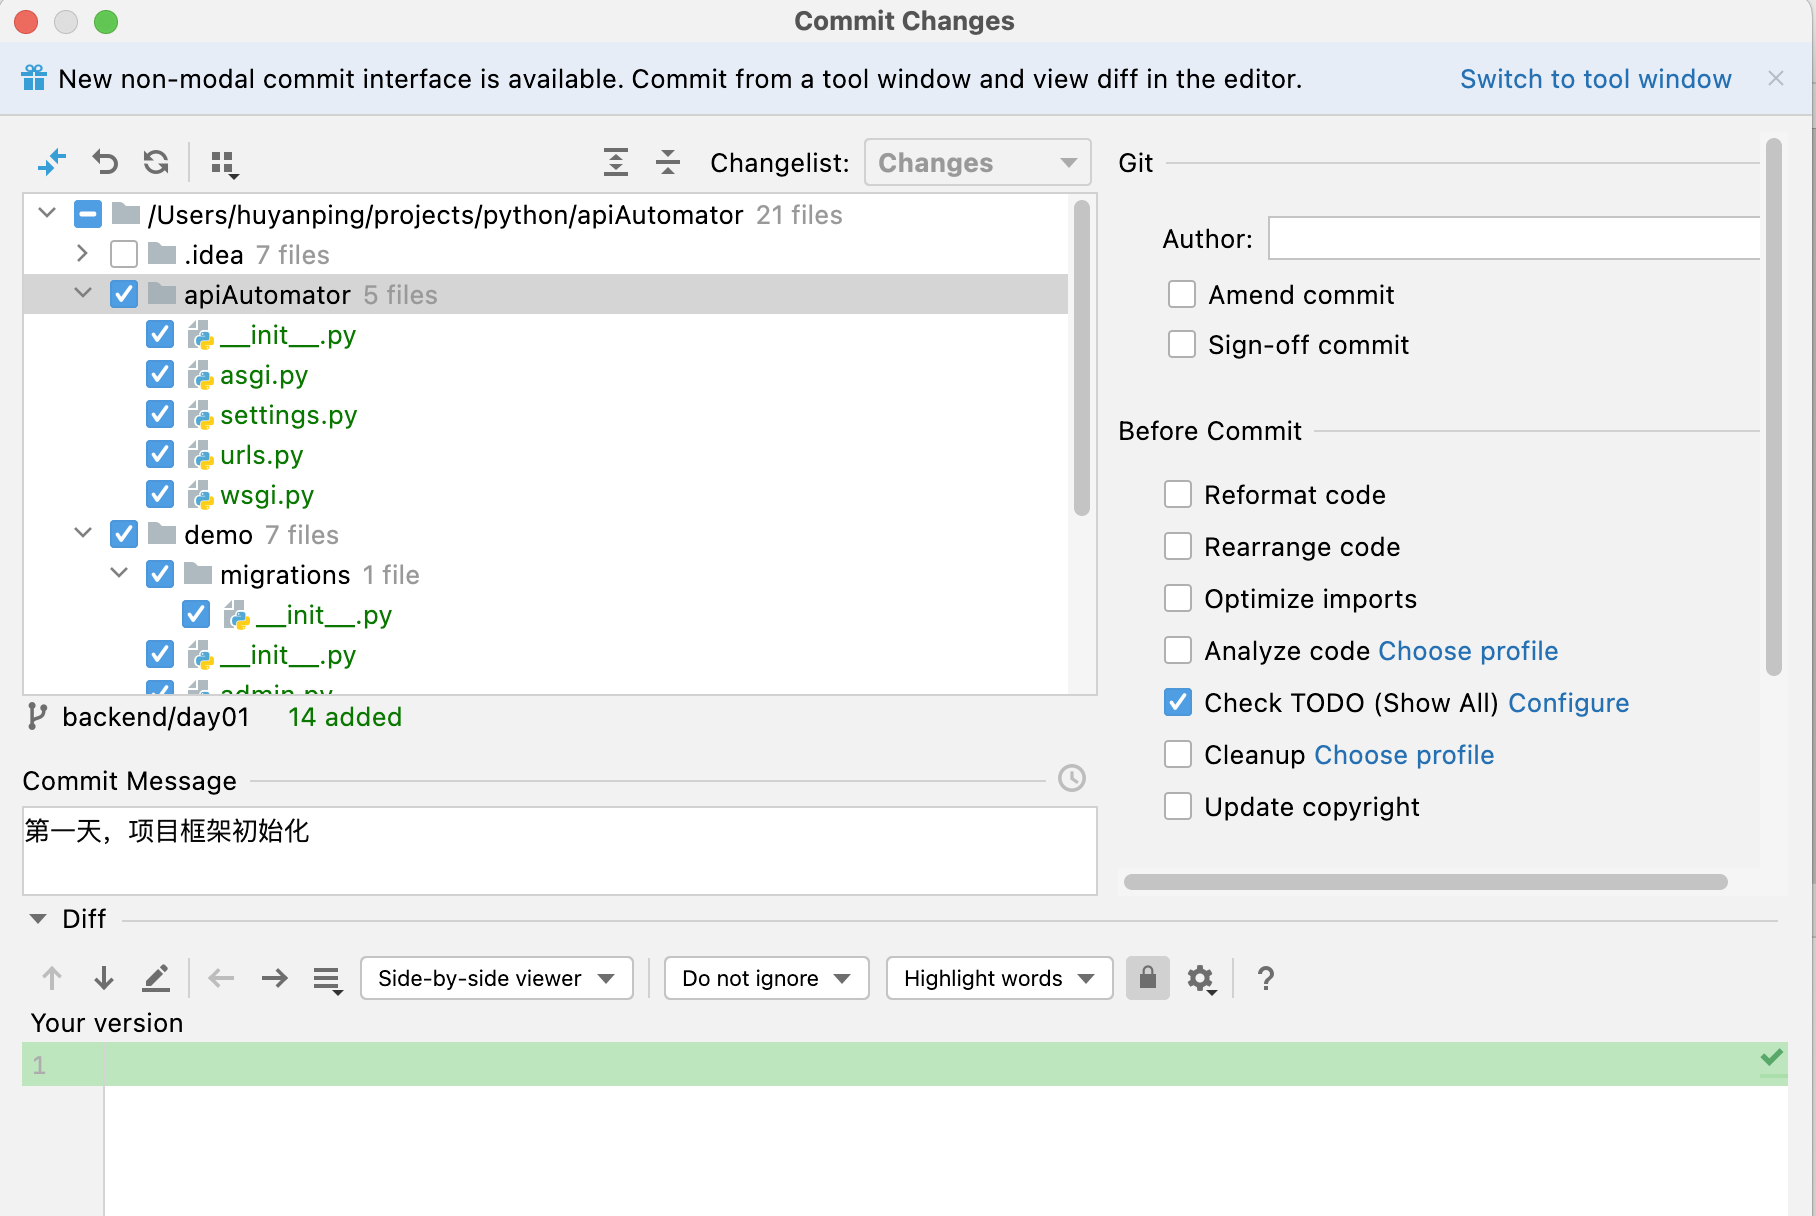Compare next file right arrow
The image size is (1816, 1216).
(x=274, y=978)
